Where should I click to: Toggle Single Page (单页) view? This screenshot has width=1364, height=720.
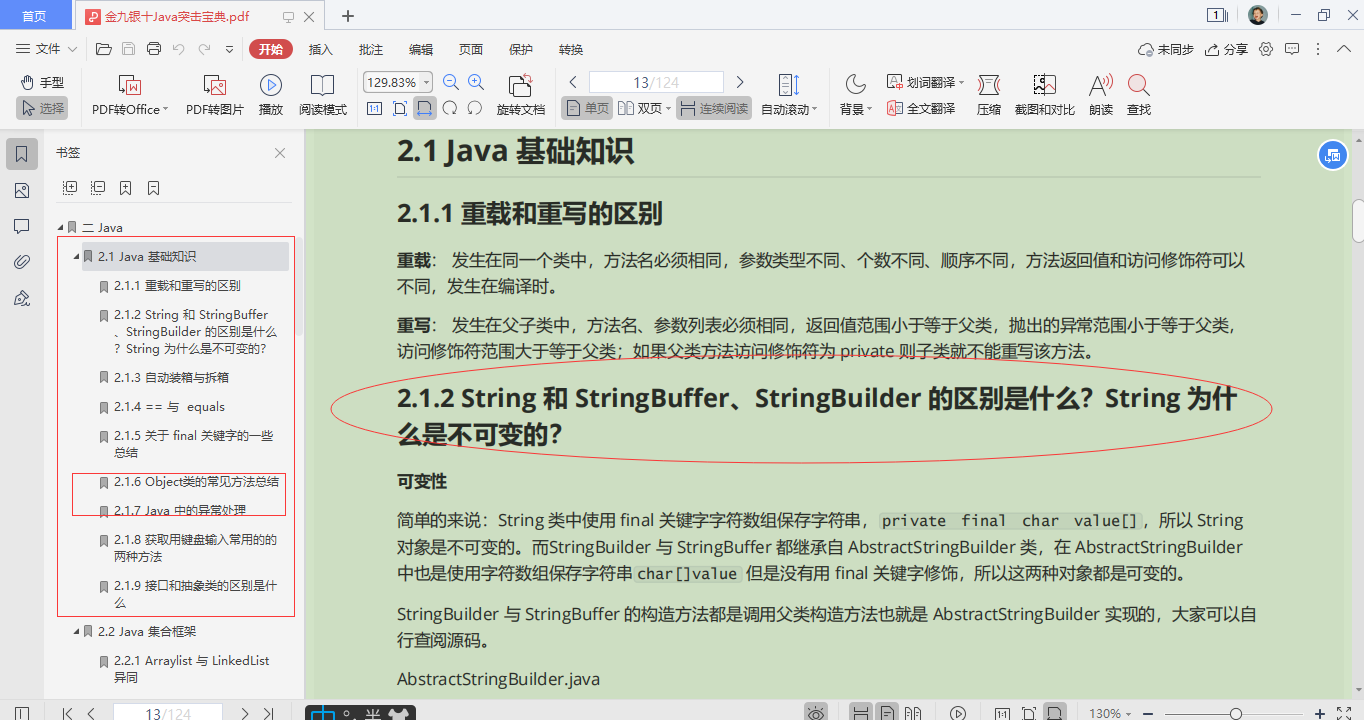(x=587, y=108)
